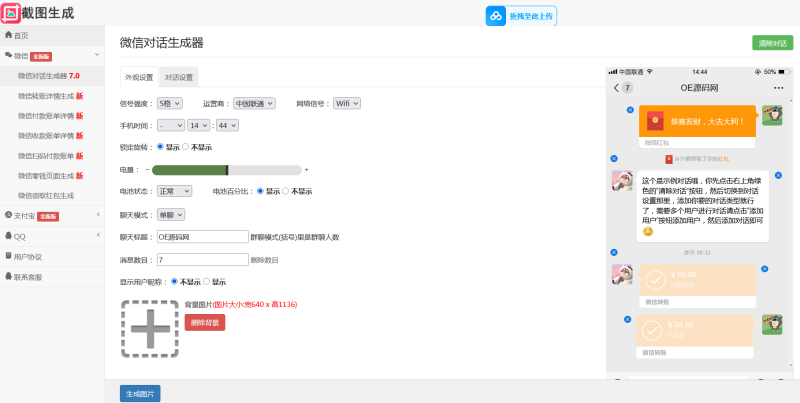This screenshot has height=403, width=800.
Task: Click the 消息数目 input field
Action: (203, 259)
